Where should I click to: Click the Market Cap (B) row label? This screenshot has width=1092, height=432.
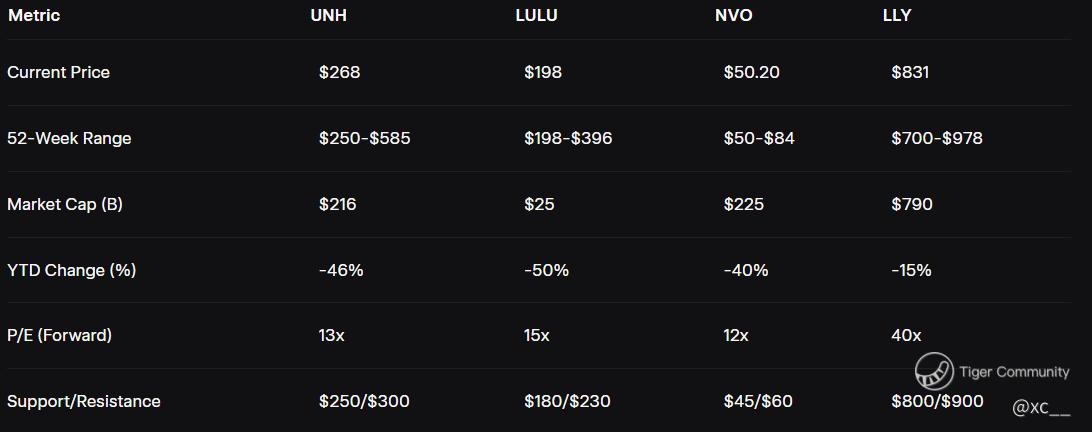[65, 204]
